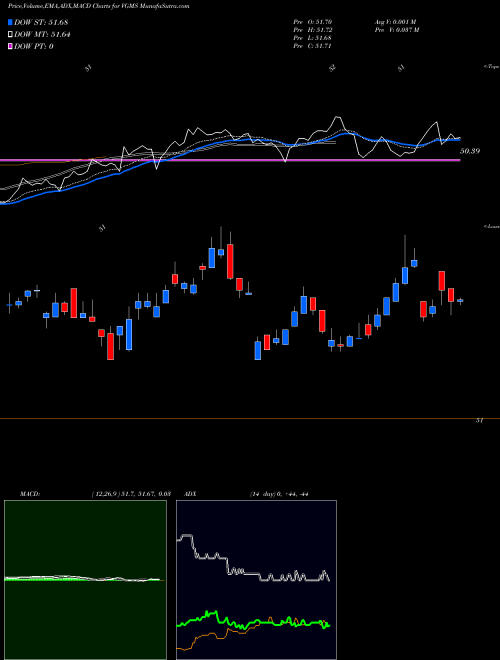Click the MACD parameters '(12,26,9) 51.7, 51.67, 0.03'
The image size is (500, 660).
coord(131,494)
